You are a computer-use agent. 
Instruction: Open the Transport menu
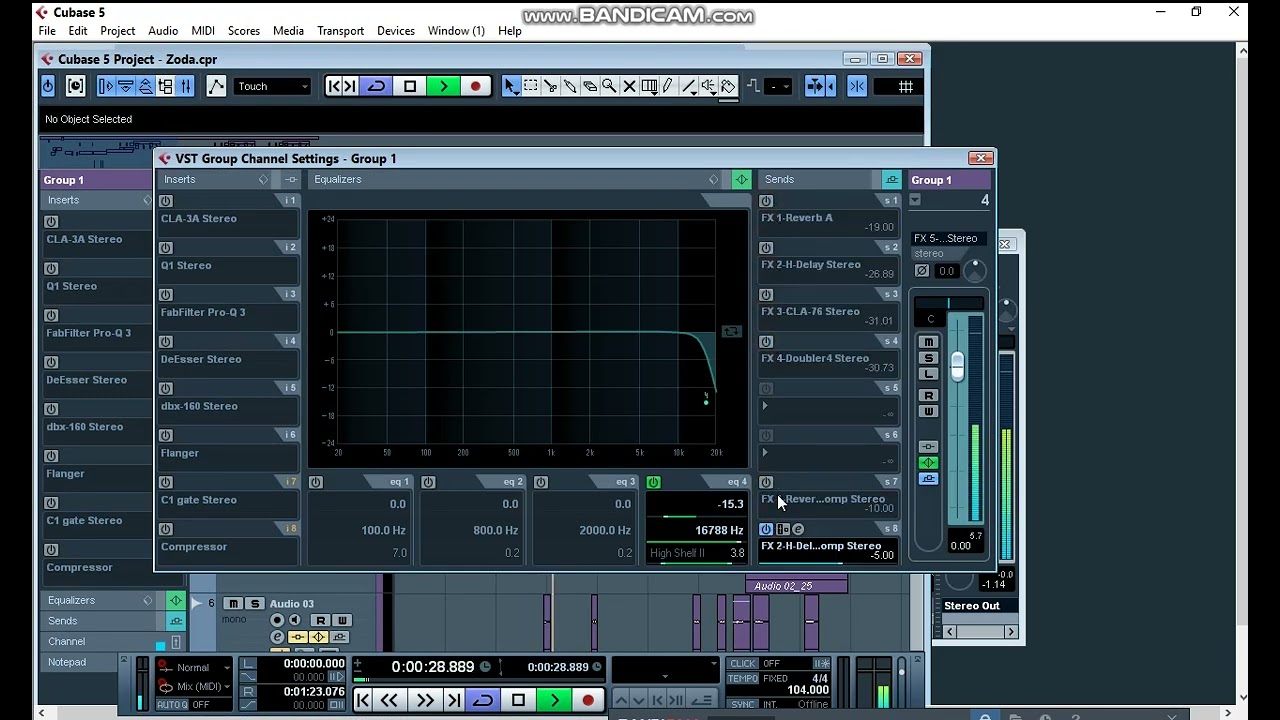click(x=340, y=31)
